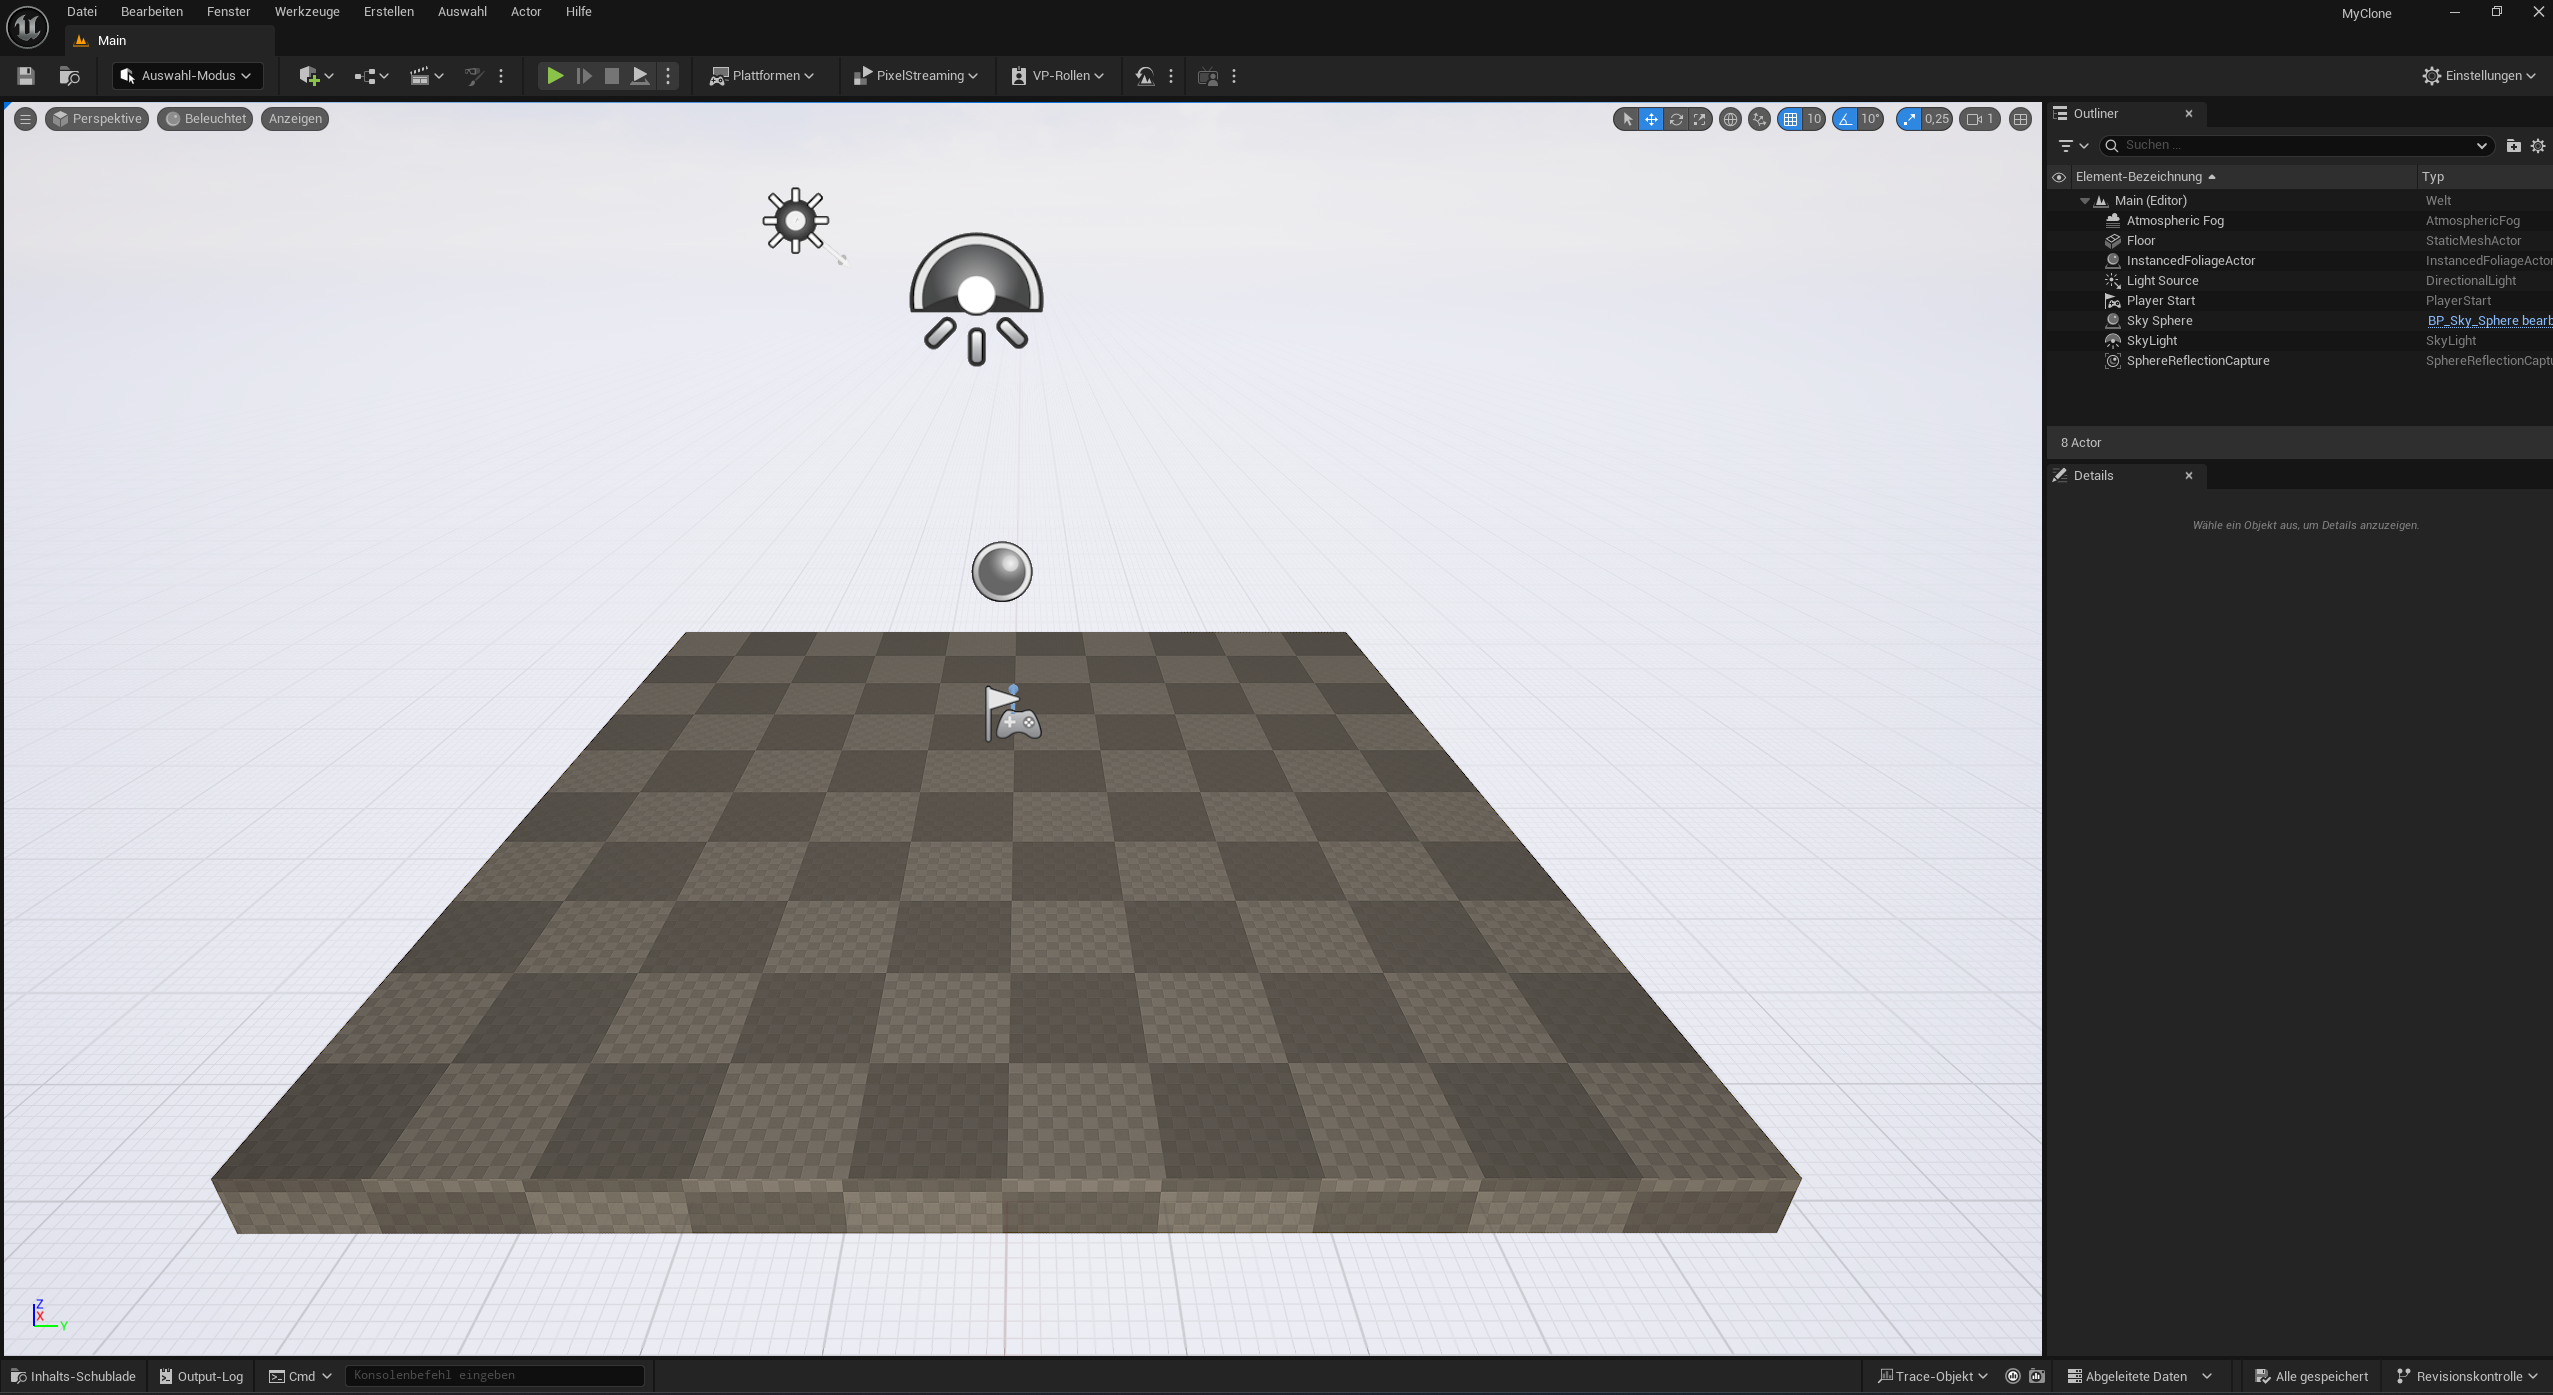2553x1395 pixels.
Task: Save the current level with the floppy disk icon
Action: 26,76
